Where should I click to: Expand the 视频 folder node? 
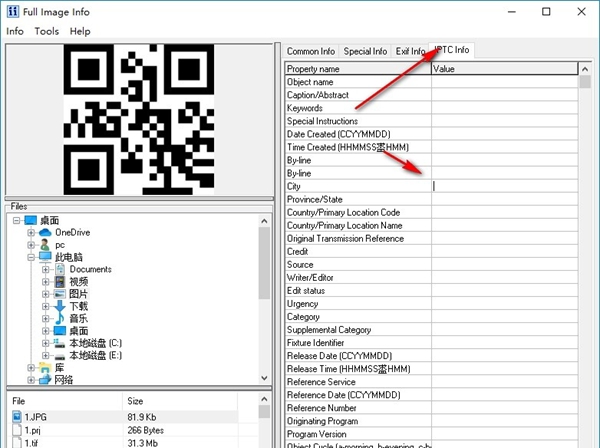(x=46, y=282)
